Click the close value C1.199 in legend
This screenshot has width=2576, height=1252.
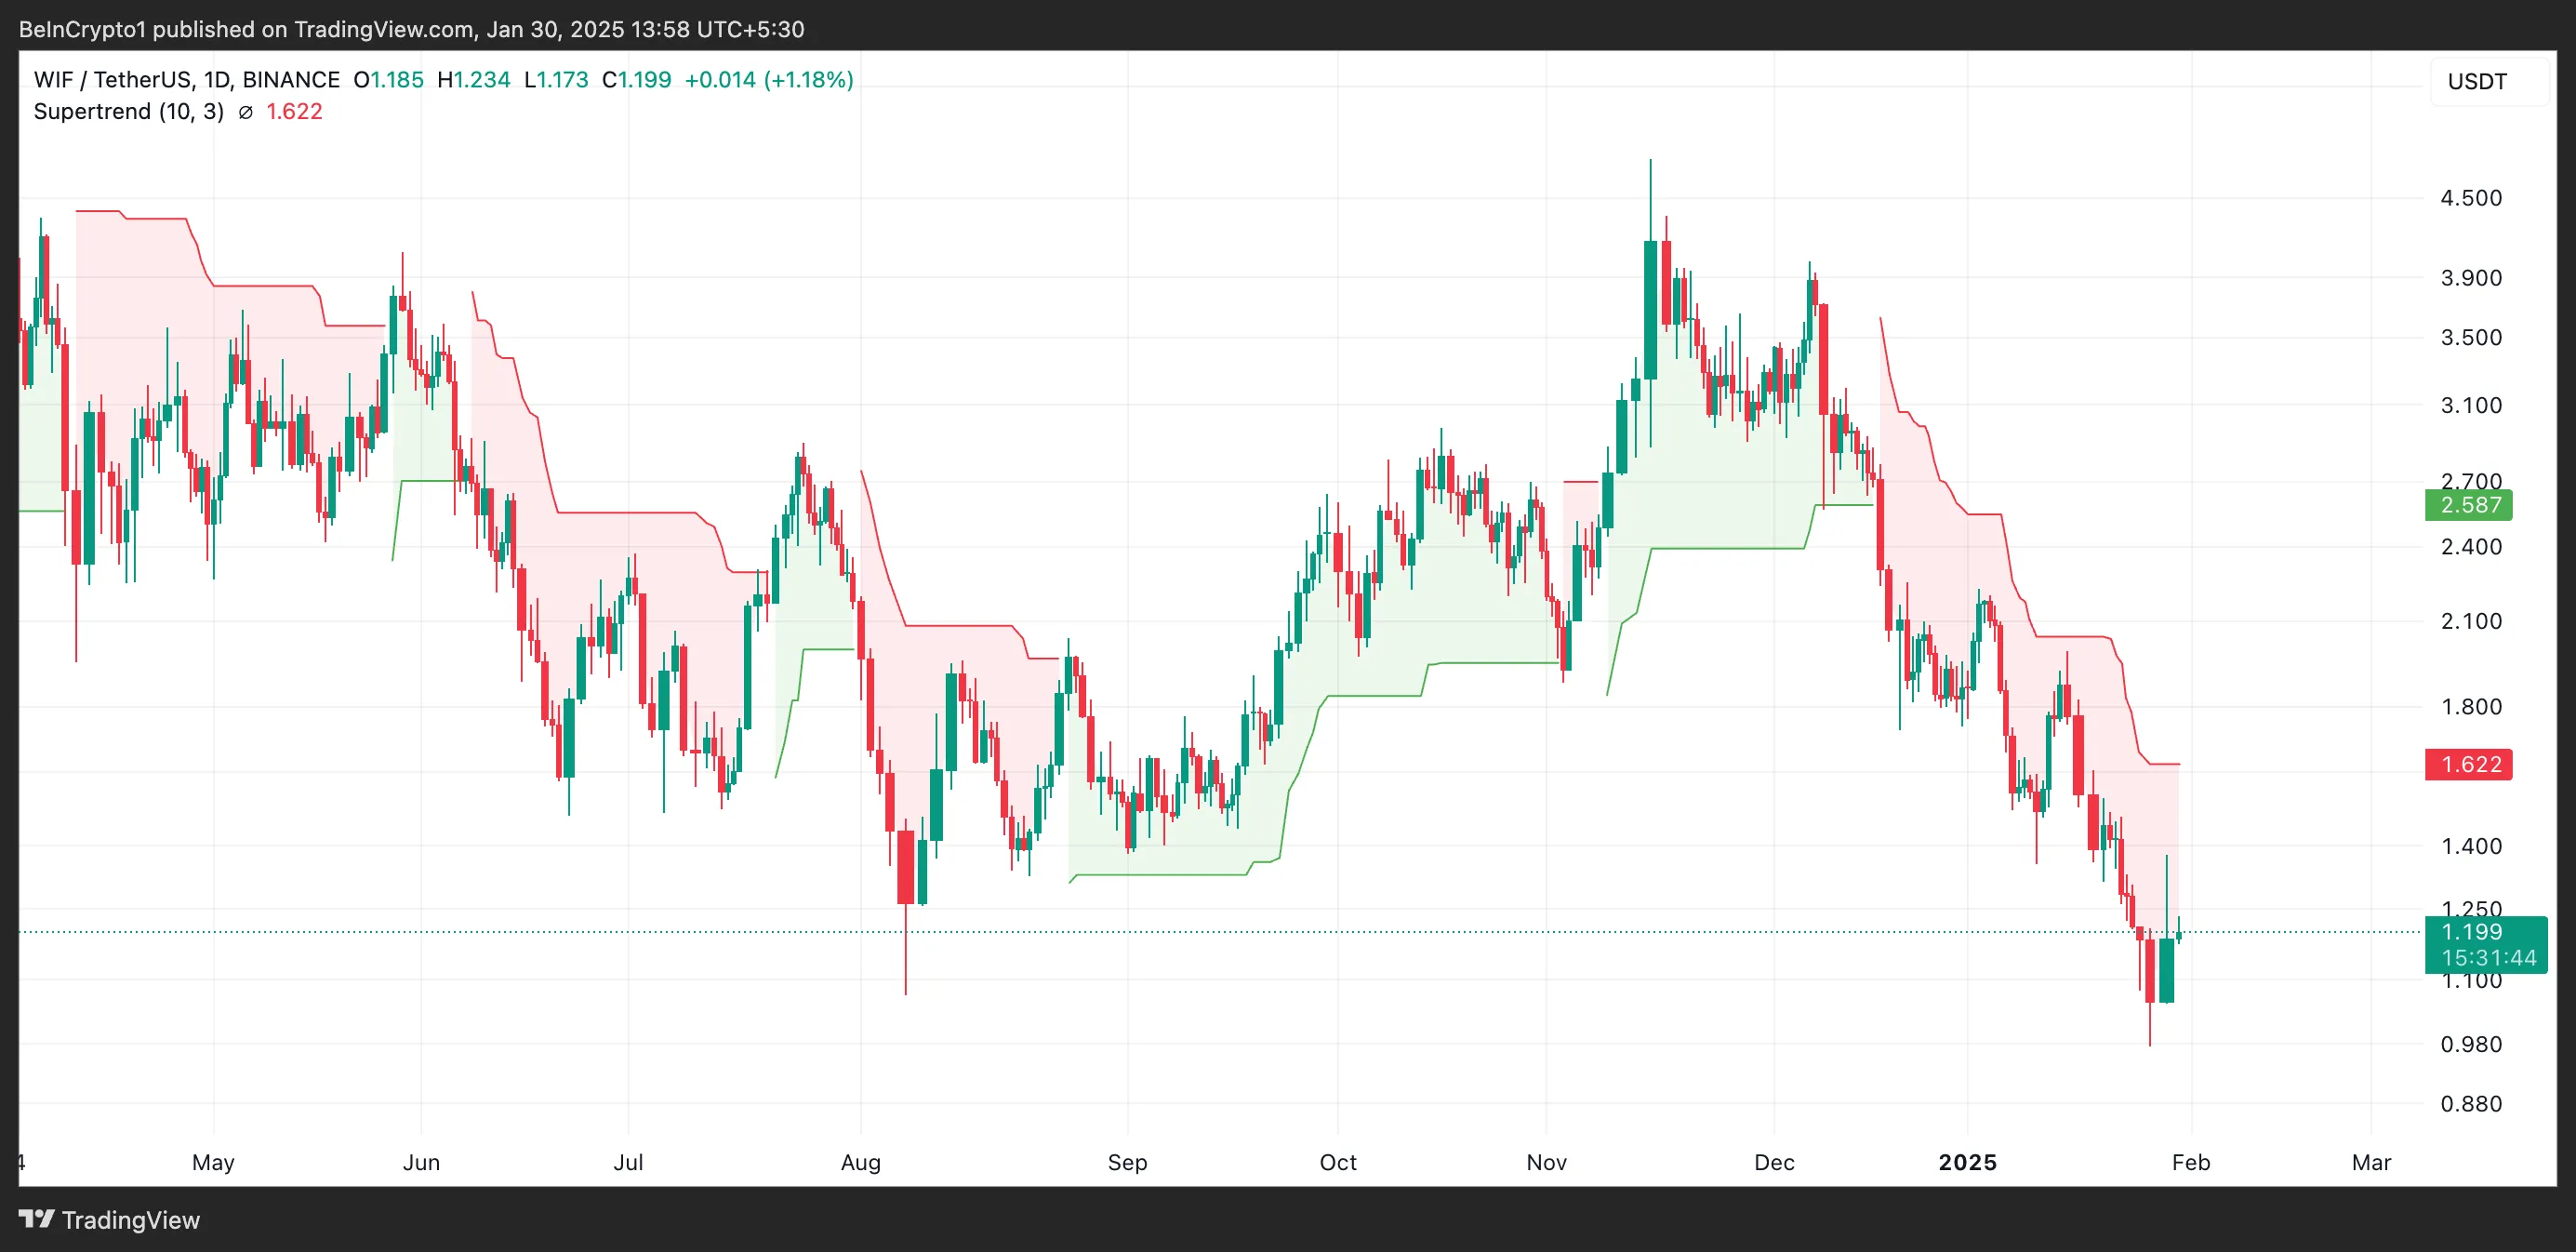(636, 80)
